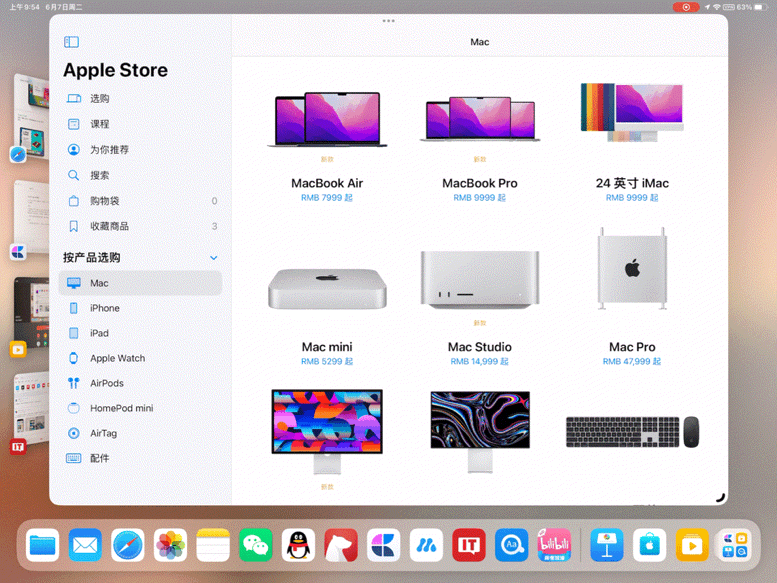Click the MacBook Air title

click(x=327, y=183)
